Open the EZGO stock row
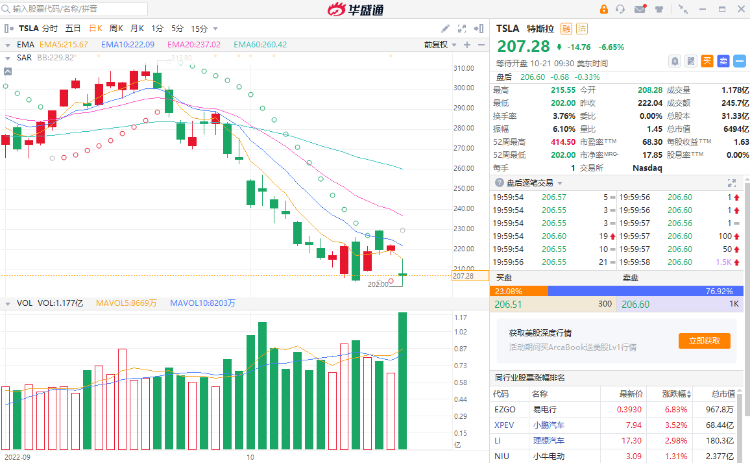 tap(617, 409)
